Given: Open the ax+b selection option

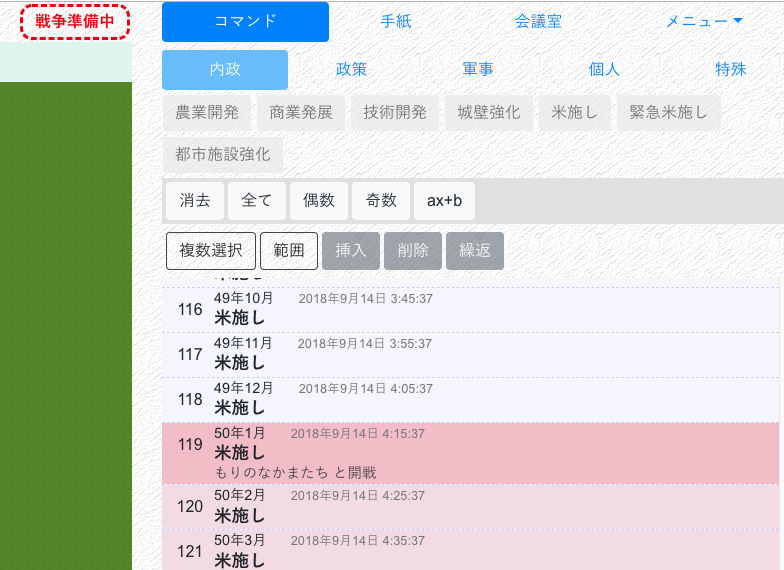Looking at the screenshot, I should [444, 201].
